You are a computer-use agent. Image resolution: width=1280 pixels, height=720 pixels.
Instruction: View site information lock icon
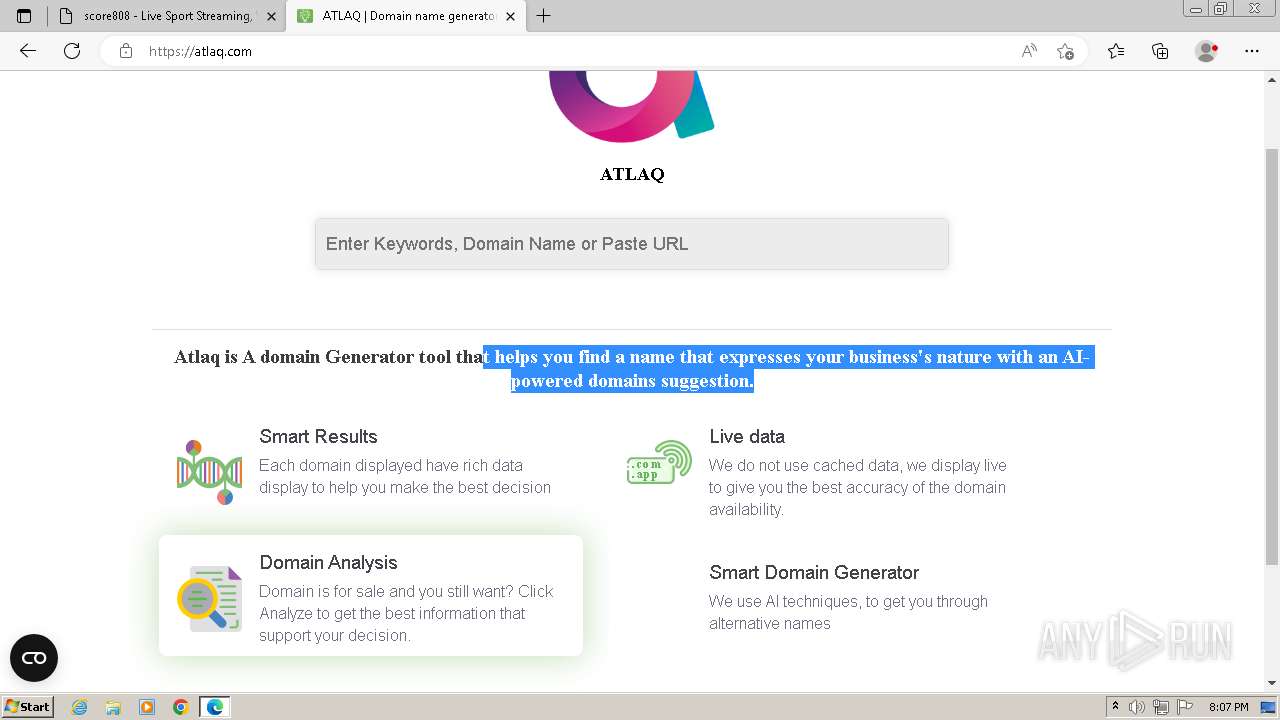(126, 51)
